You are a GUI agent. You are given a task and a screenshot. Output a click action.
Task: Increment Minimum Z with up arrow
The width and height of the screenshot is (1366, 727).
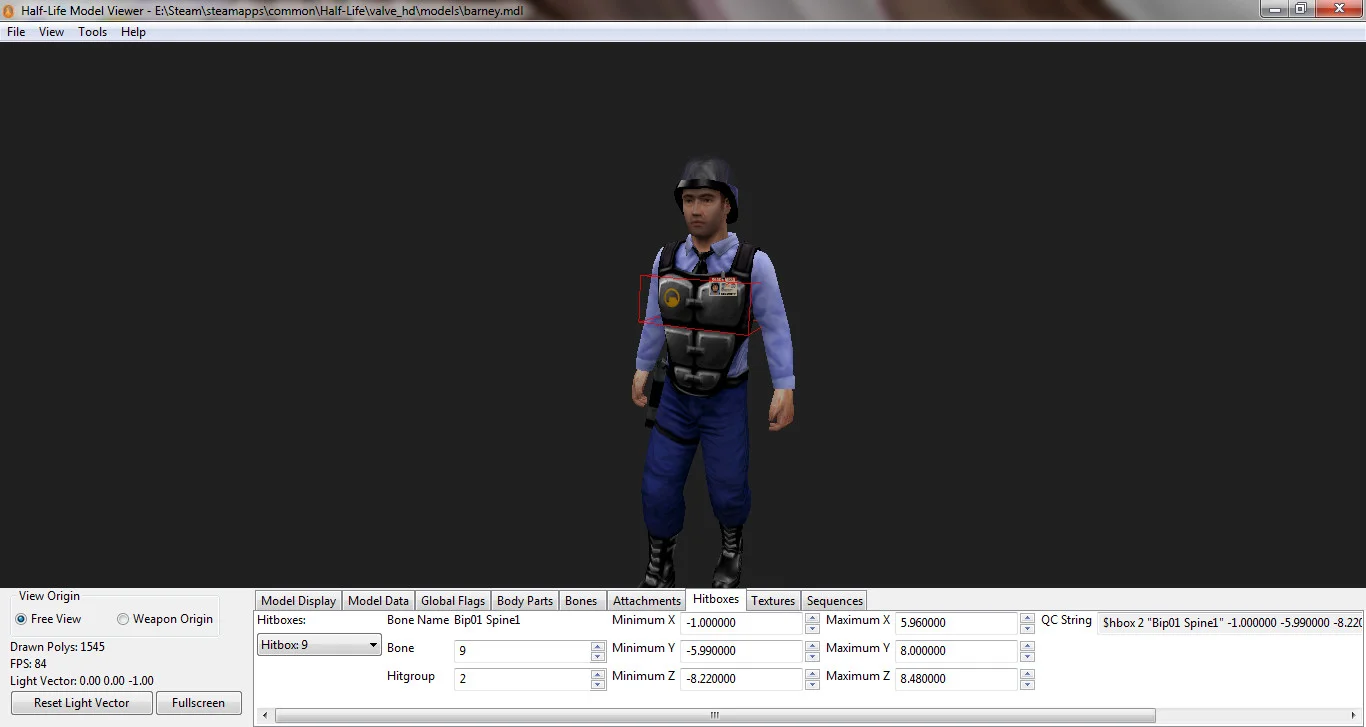coord(811,674)
